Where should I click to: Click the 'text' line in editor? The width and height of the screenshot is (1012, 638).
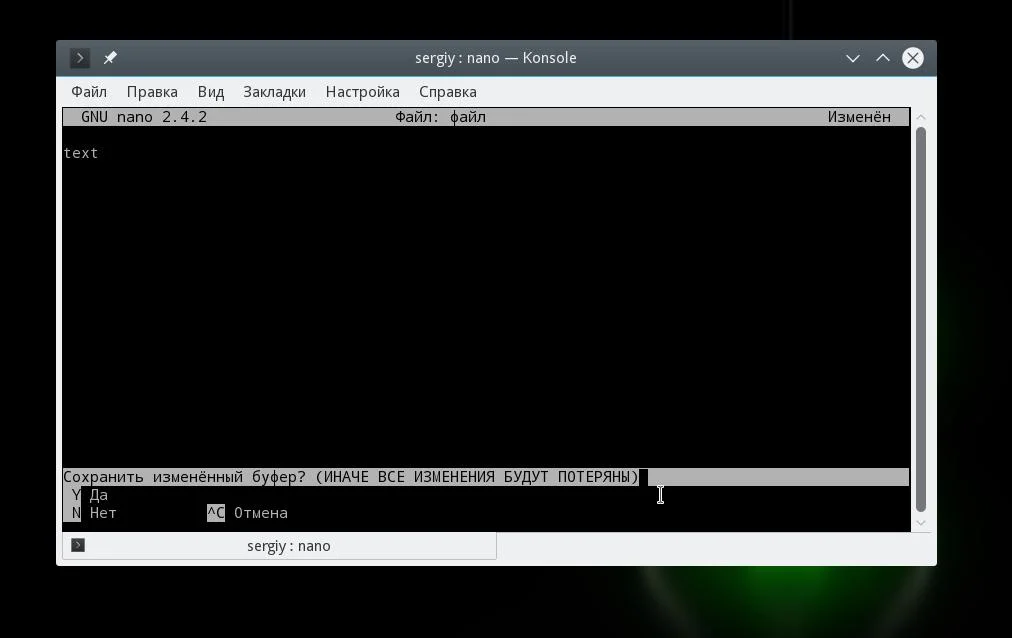[x=81, y=153]
